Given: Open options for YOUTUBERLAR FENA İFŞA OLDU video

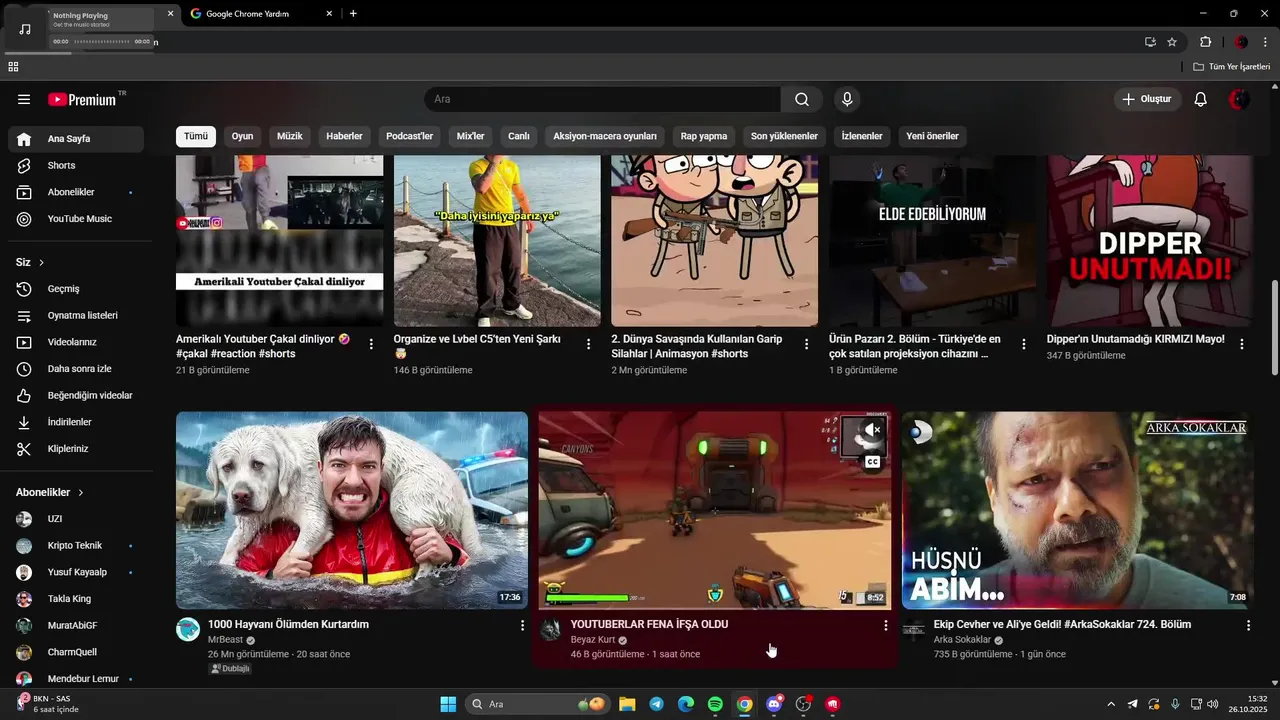Looking at the screenshot, I should coord(885,625).
